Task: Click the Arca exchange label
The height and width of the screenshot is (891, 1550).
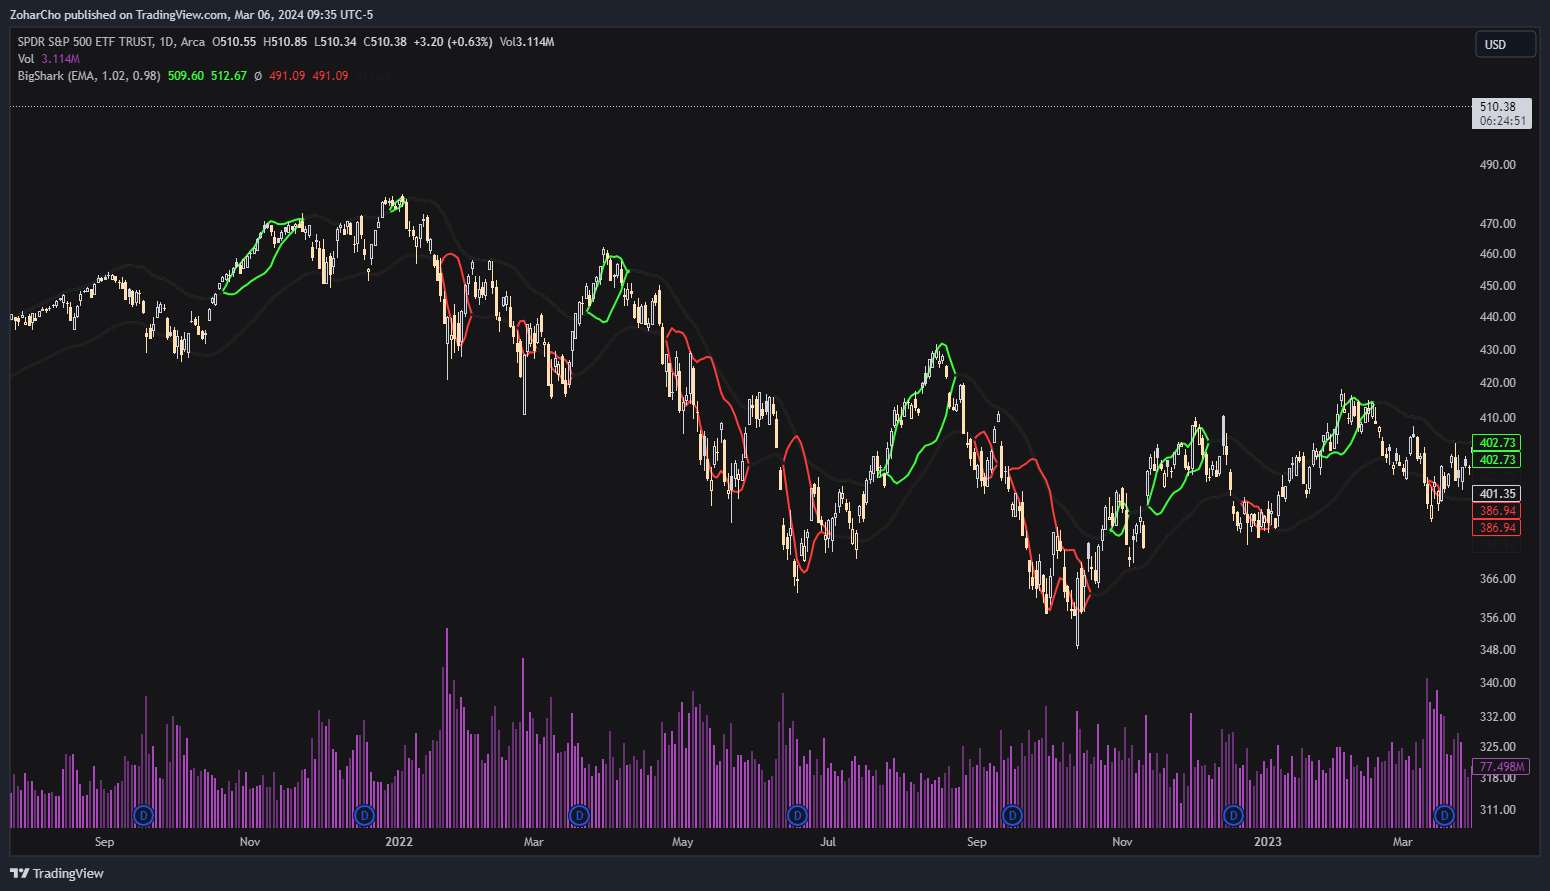Action: tap(193, 42)
